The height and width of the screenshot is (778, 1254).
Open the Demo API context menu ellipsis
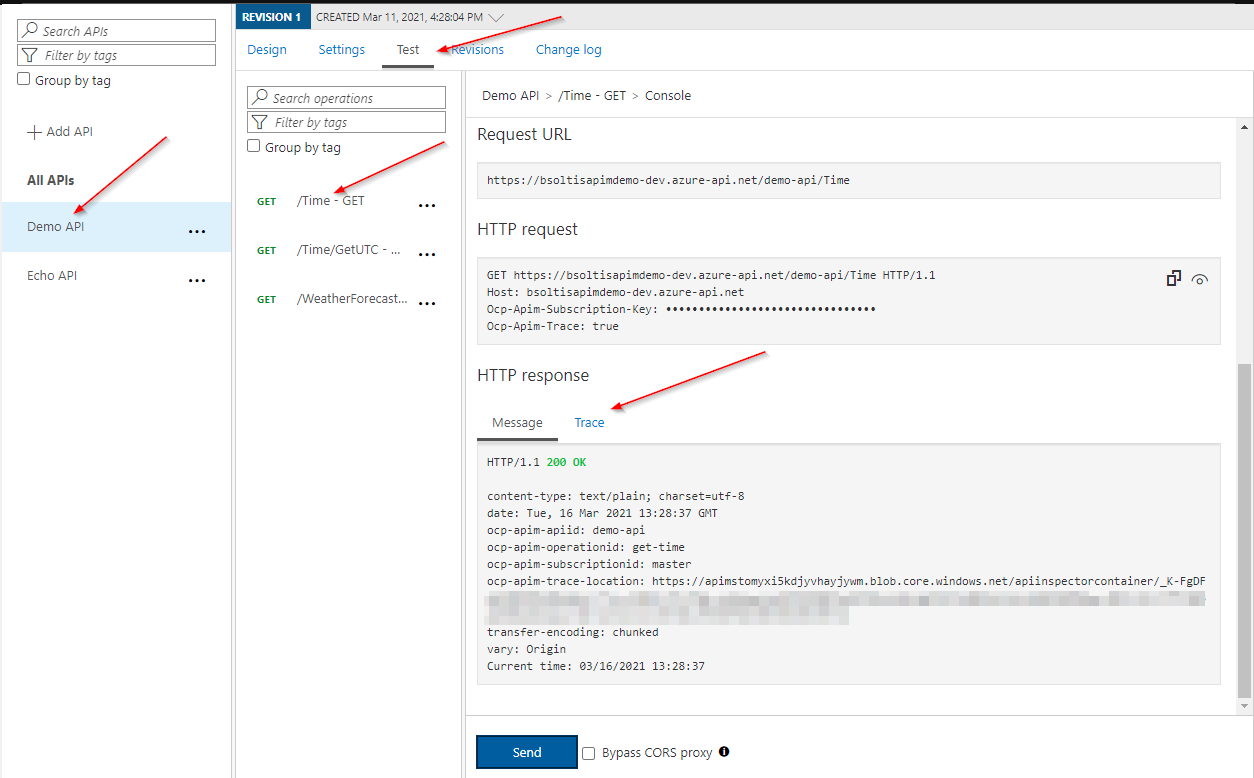197,231
